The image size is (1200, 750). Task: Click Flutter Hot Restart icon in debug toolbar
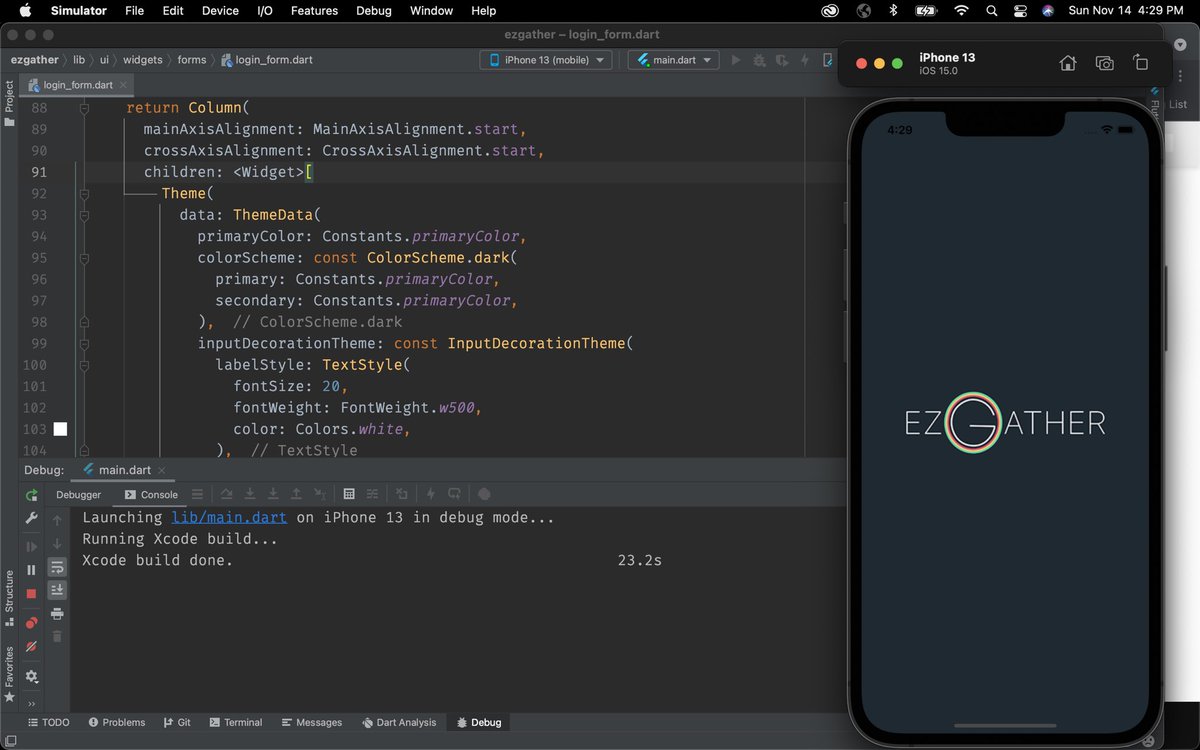click(x=455, y=494)
